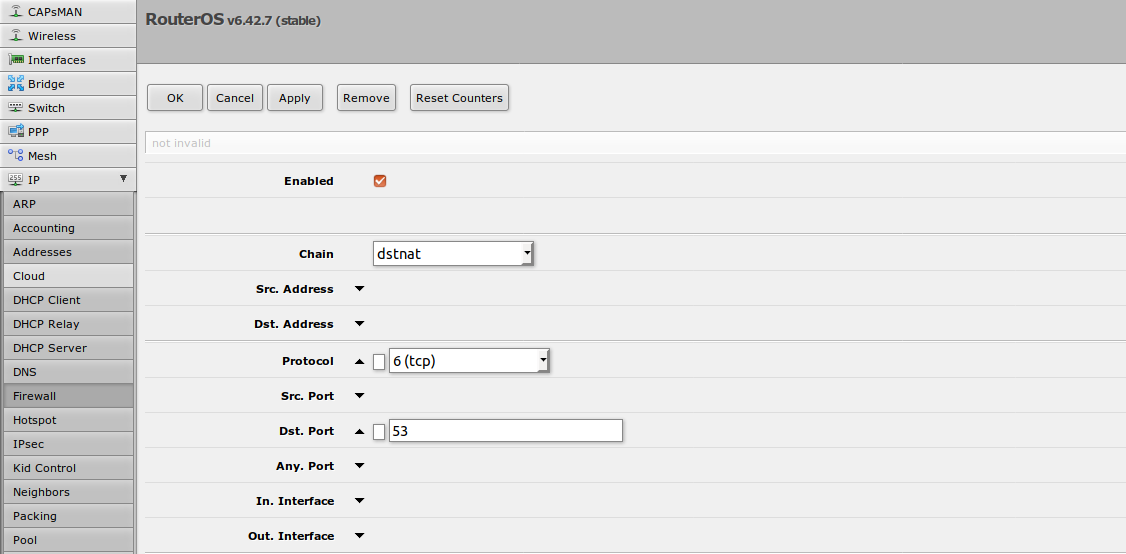Open Kid Control page
This screenshot has height=554, width=1126.
[x=68, y=468]
